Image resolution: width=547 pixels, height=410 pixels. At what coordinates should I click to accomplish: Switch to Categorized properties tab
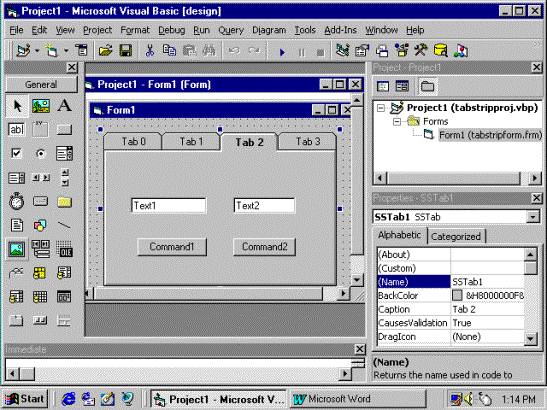click(x=456, y=237)
